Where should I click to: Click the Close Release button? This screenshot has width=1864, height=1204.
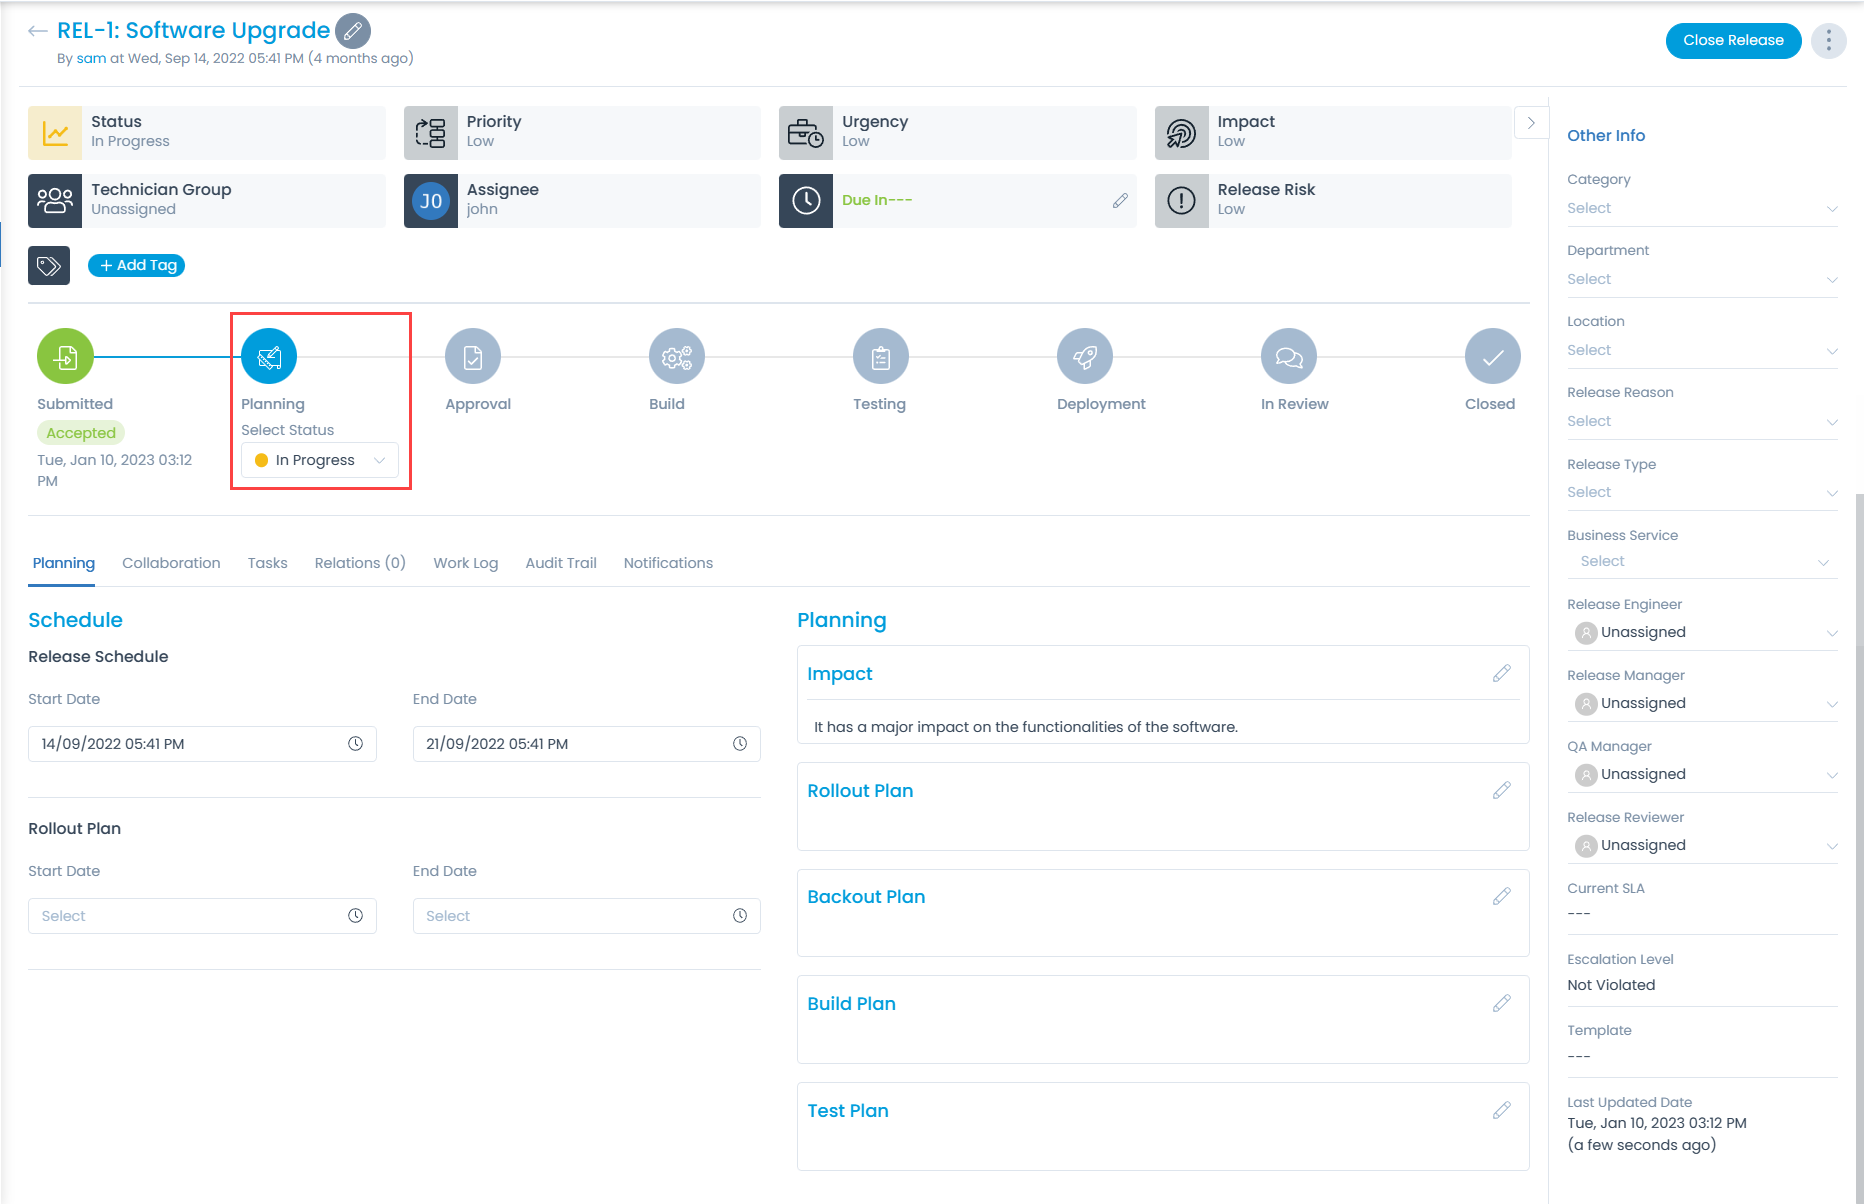coord(1733,40)
